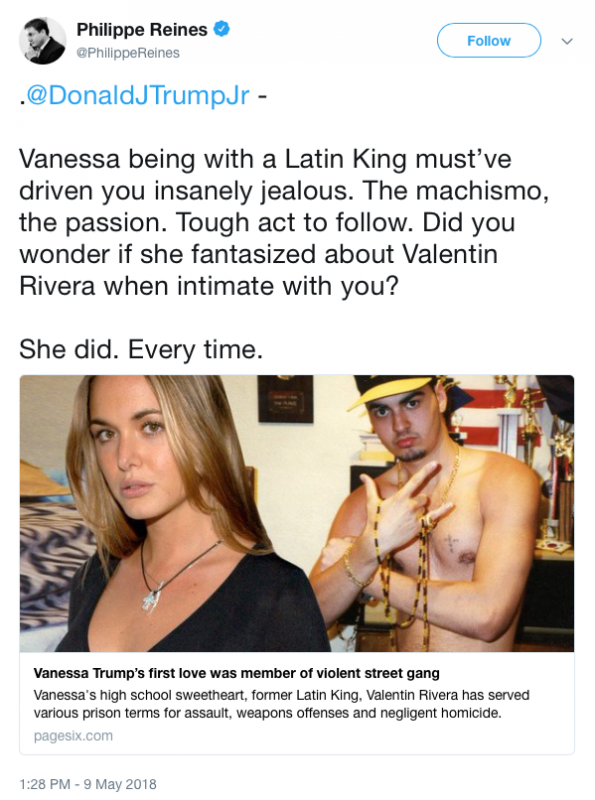This screenshot has width=595, height=800.
Task: Open the article description text in card
Action: 281,704
